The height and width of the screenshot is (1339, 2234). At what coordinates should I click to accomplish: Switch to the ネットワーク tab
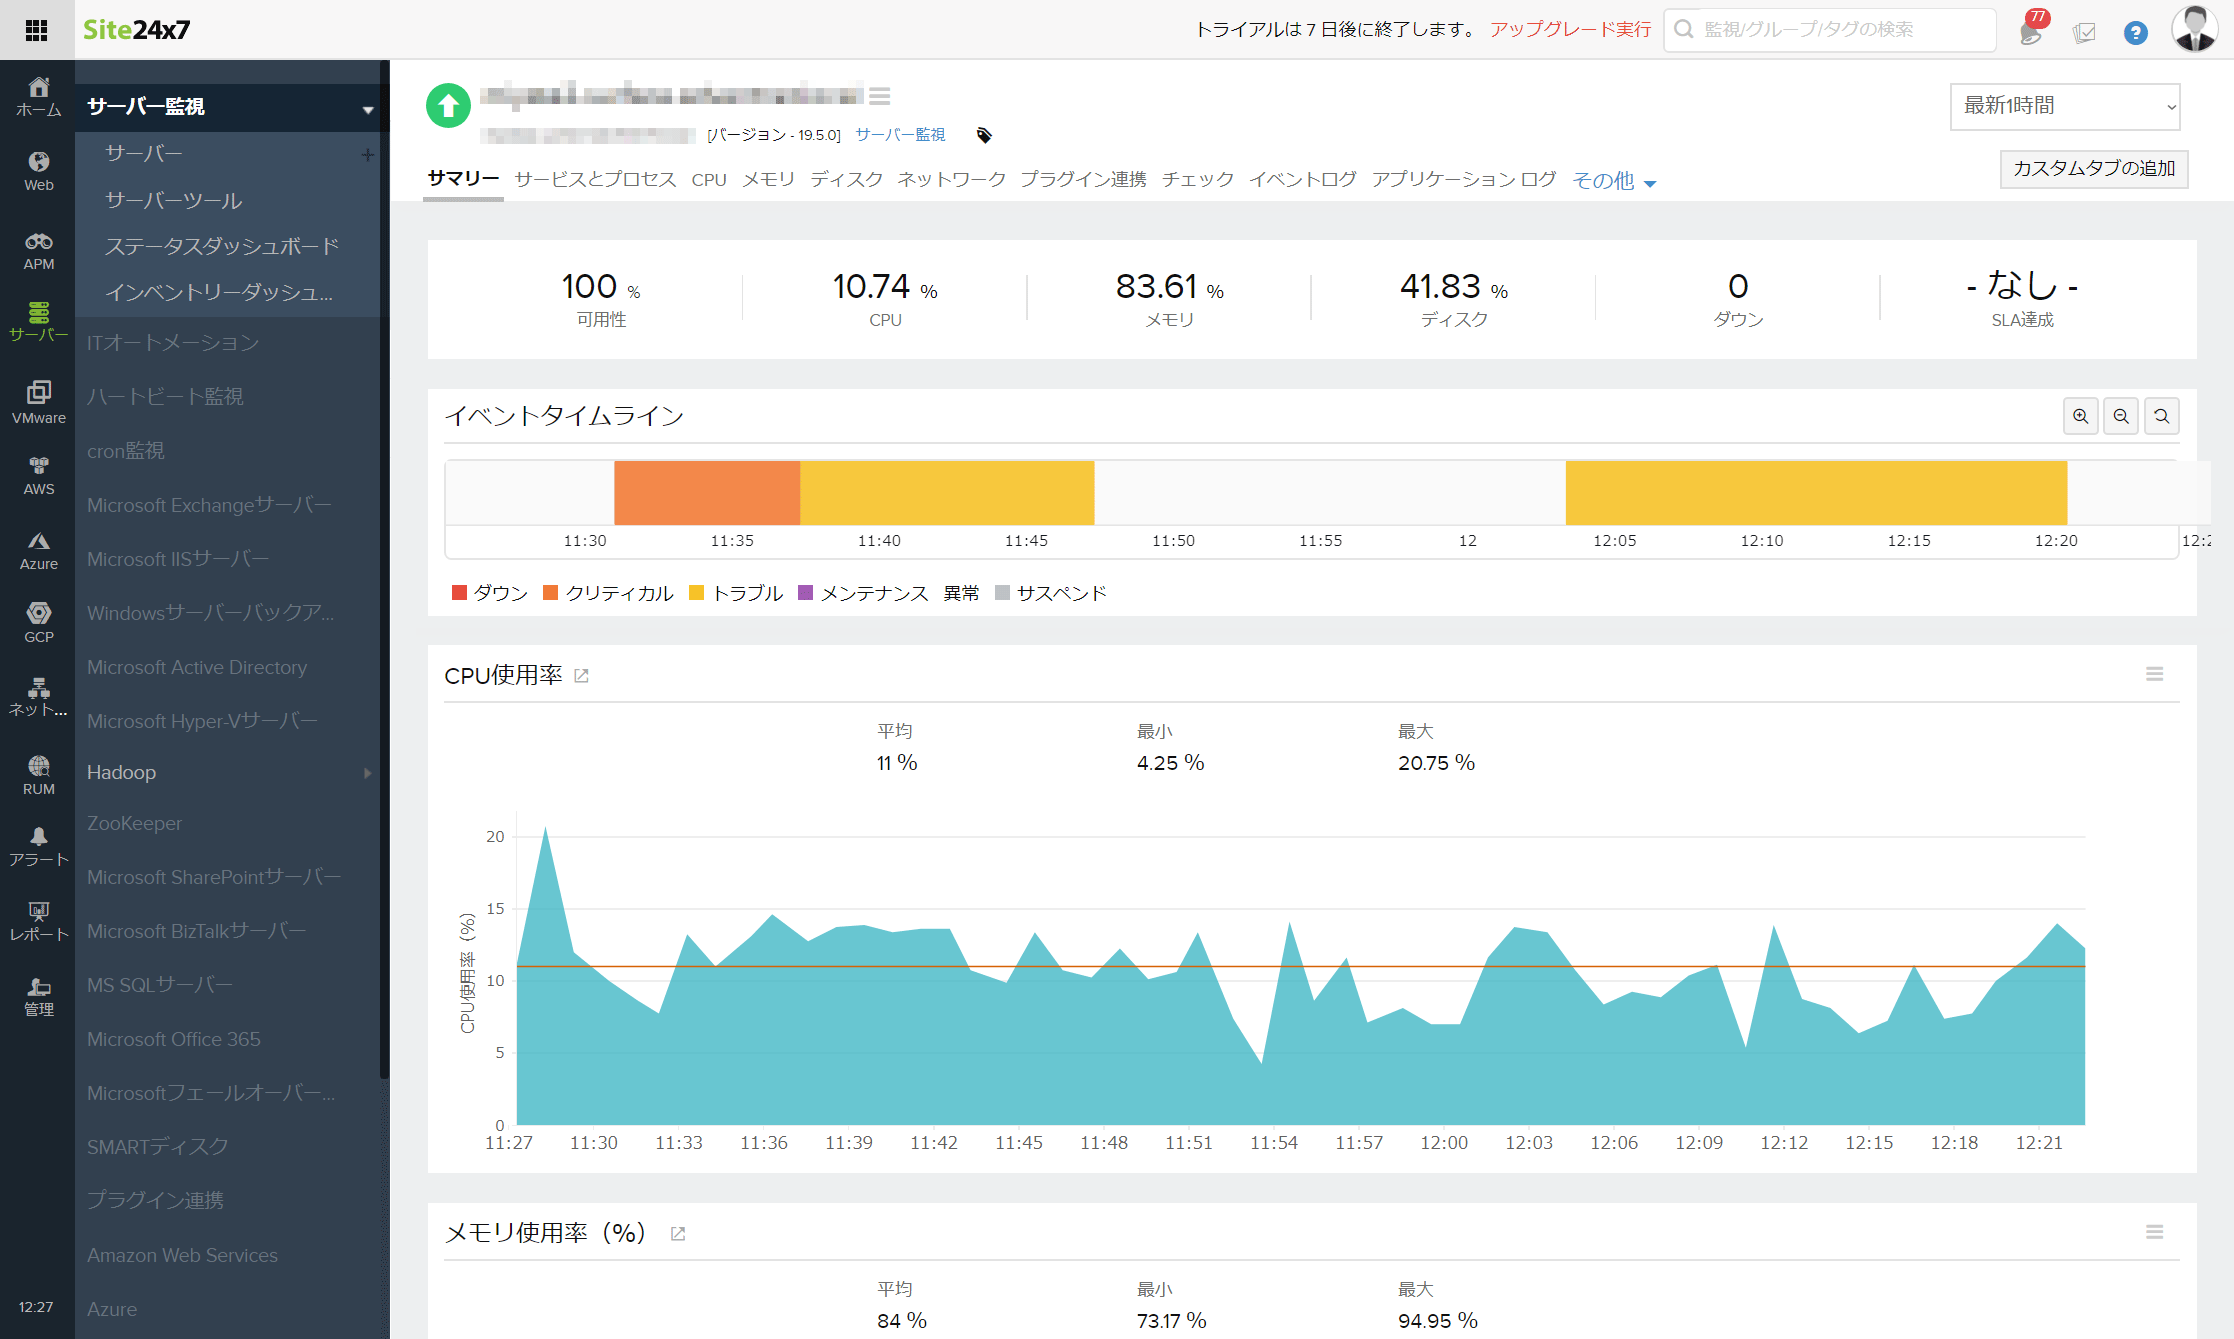[951, 179]
